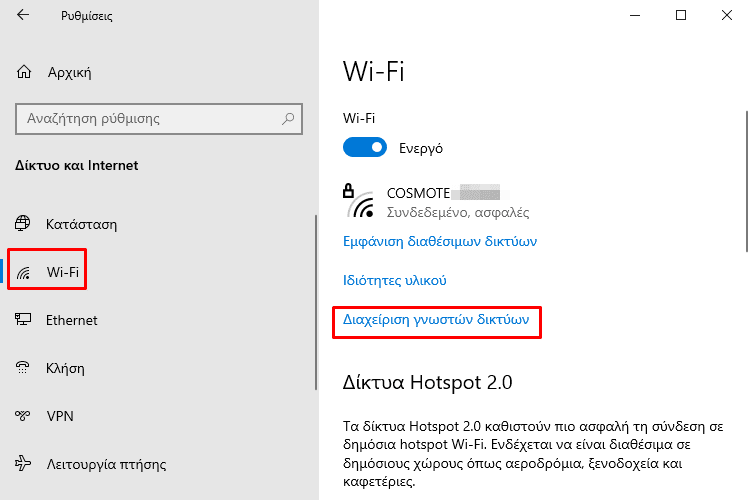Select the Κατάσταση globe icon
The height and width of the screenshot is (500, 750).
click(x=22, y=223)
